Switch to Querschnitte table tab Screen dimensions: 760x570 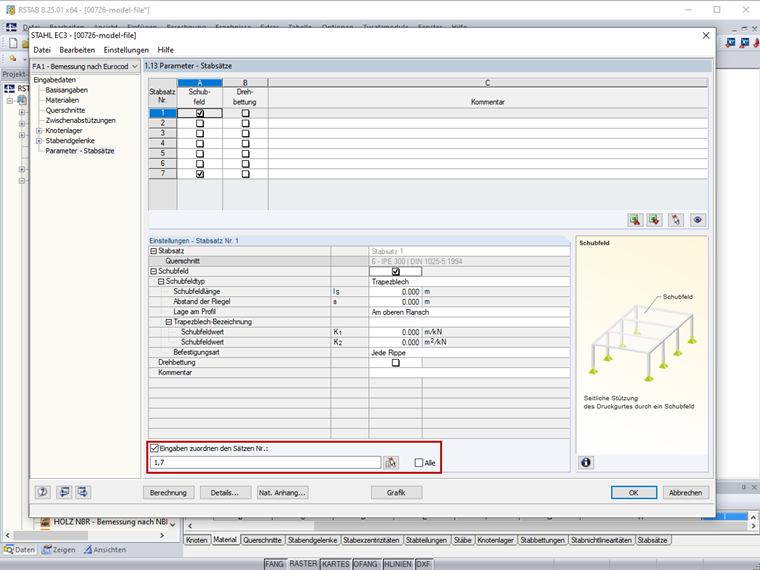(x=262, y=540)
